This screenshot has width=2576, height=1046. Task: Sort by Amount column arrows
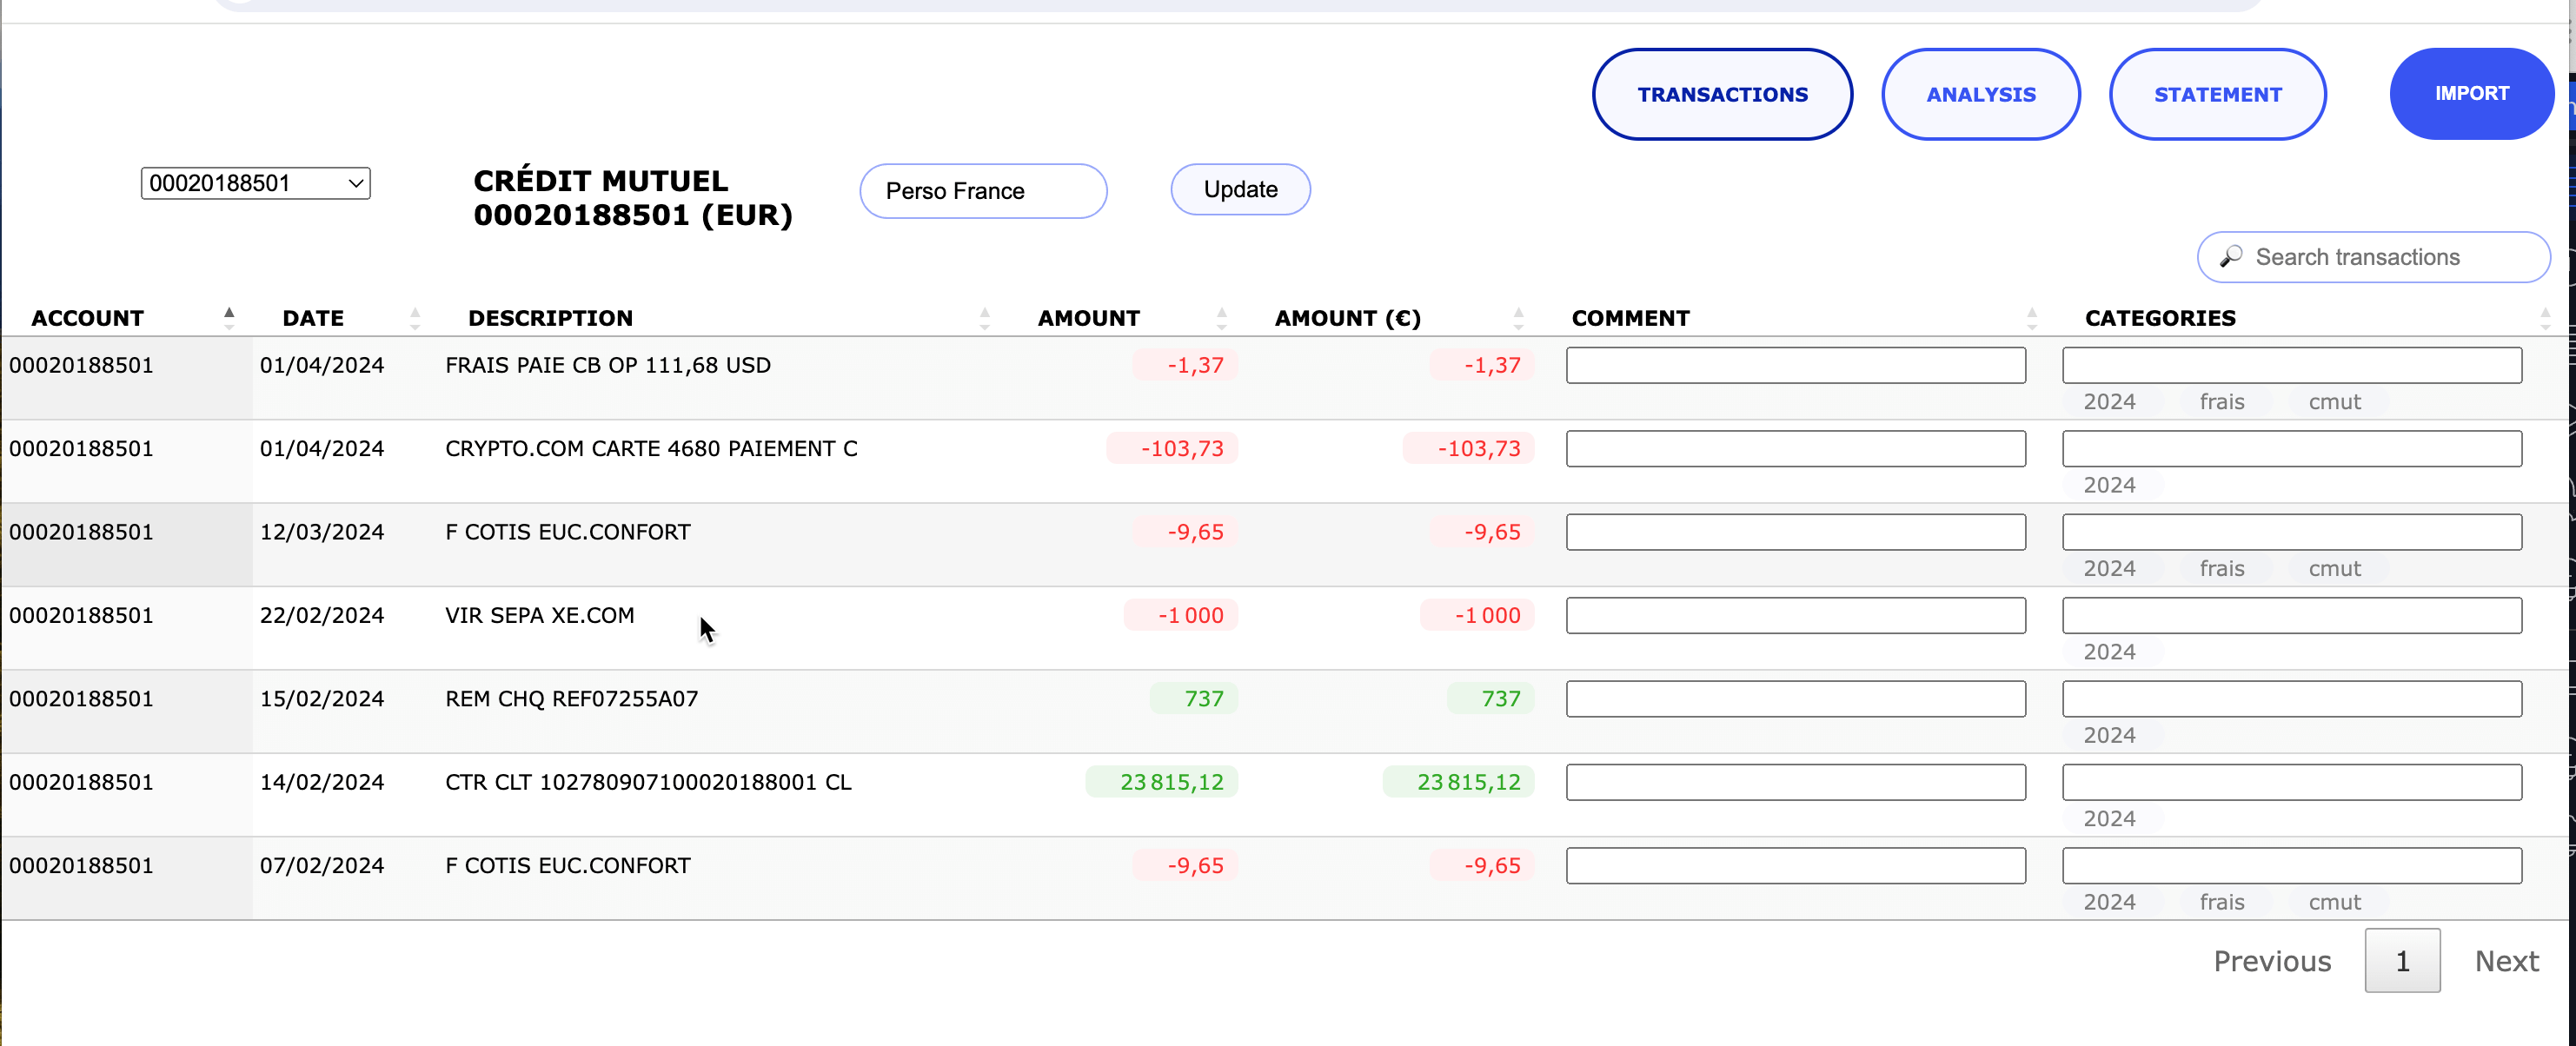(1221, 318)
